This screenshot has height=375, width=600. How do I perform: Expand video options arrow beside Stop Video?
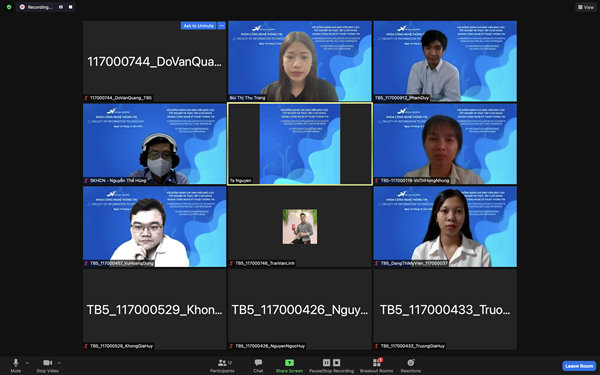(59, 363)
